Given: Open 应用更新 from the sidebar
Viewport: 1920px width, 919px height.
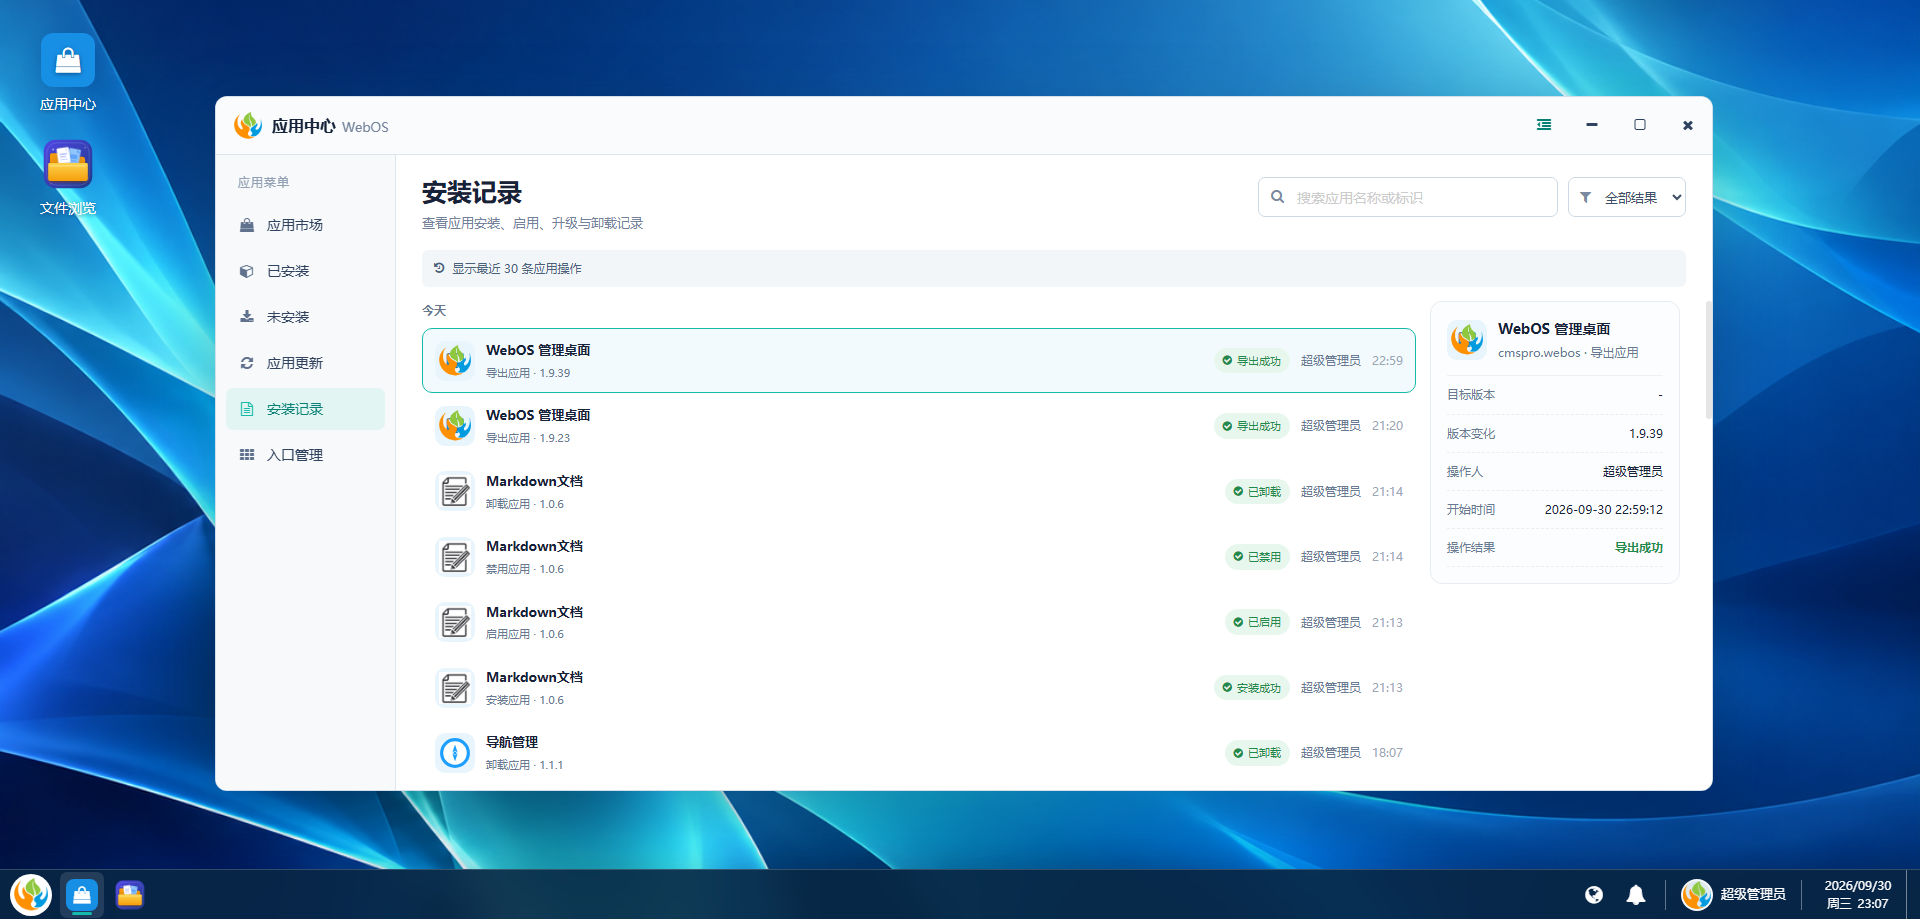Looking at the screenshot, I should tap(305, 363).
